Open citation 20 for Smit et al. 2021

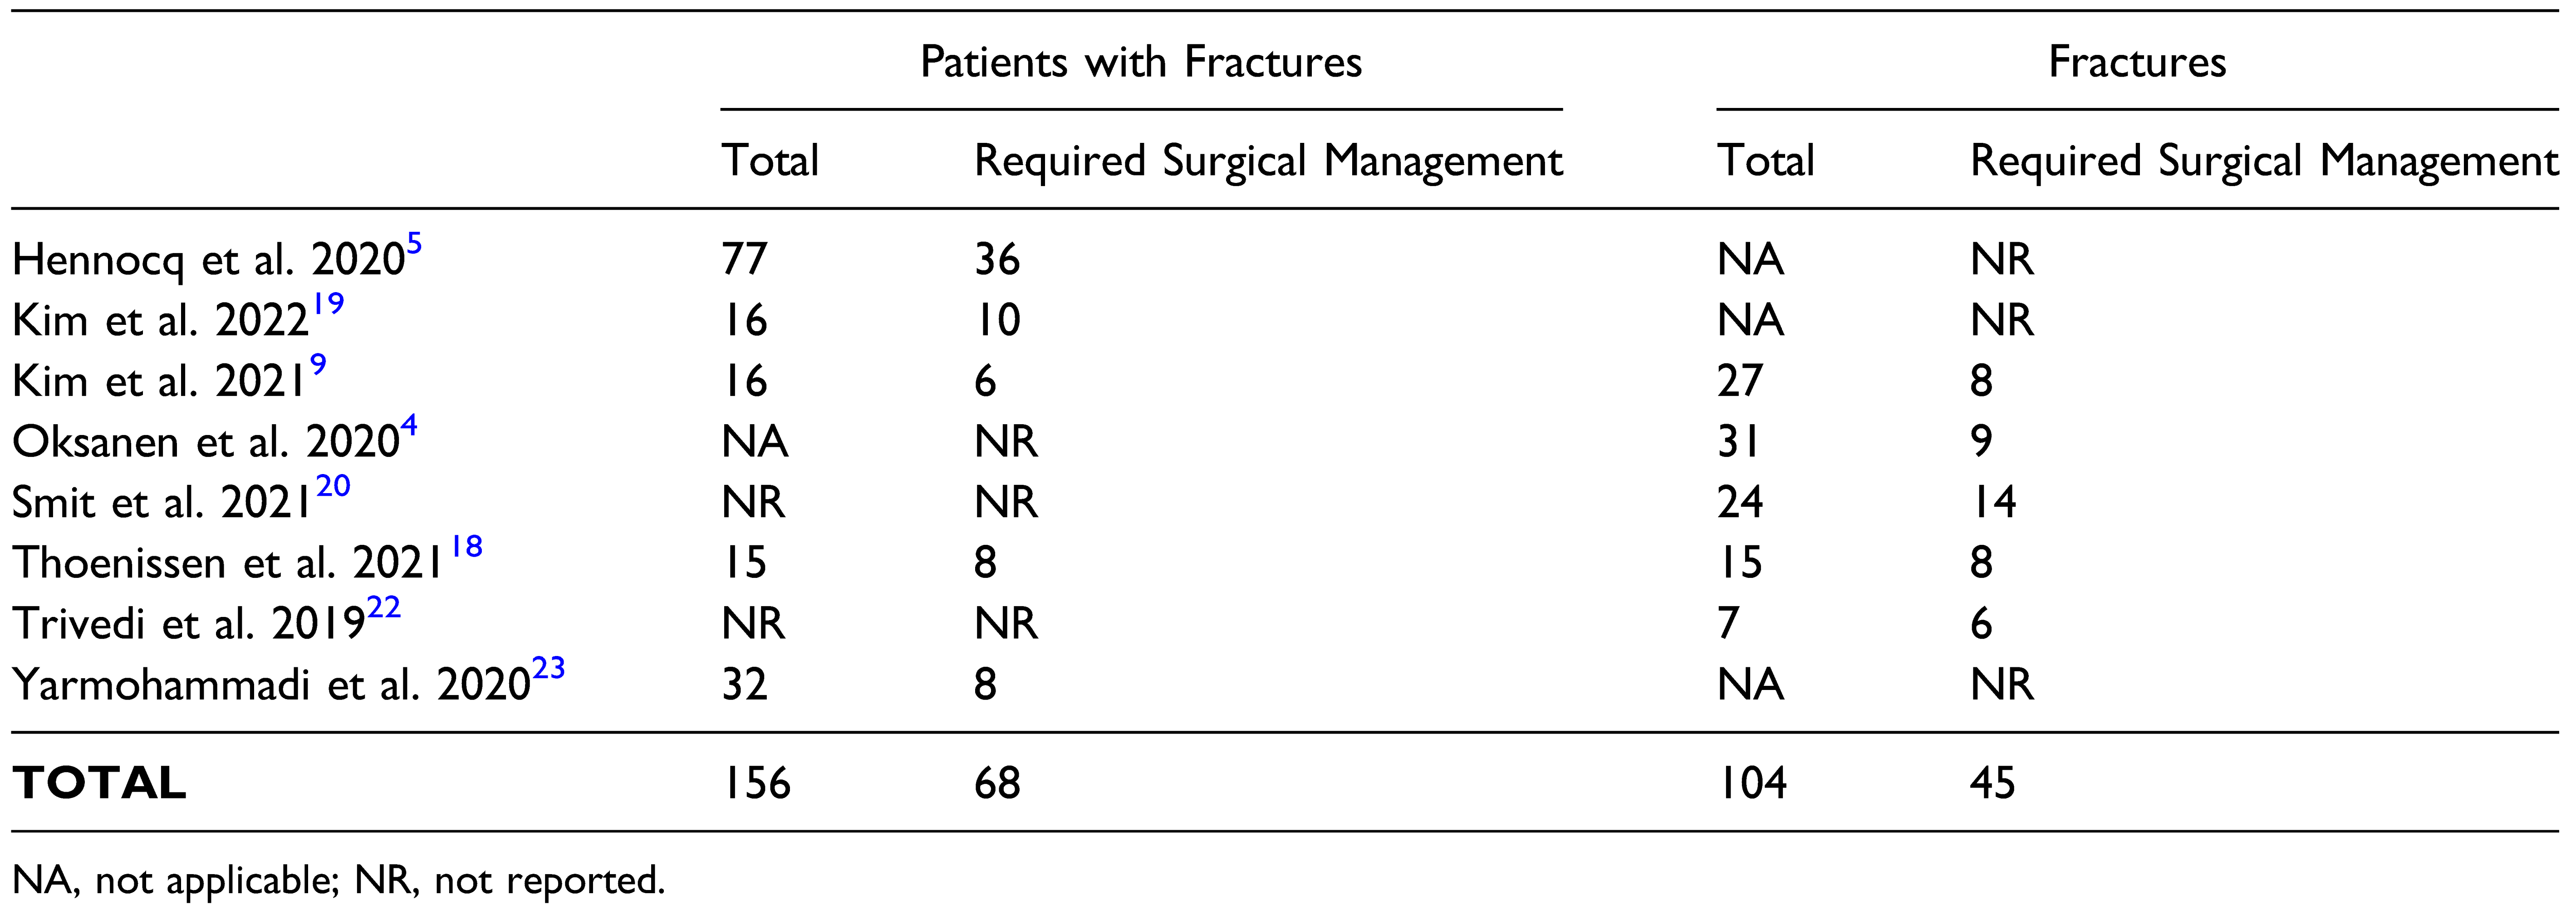pos(333,487)
